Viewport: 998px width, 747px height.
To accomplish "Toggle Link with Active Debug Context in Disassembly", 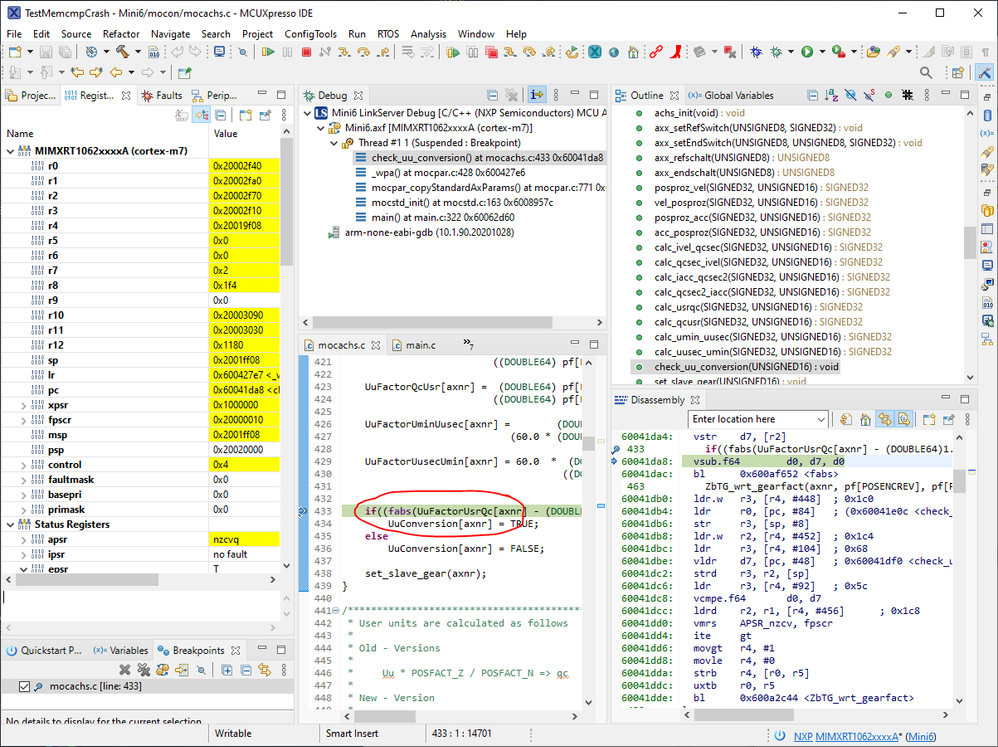I will coord(883,419).
